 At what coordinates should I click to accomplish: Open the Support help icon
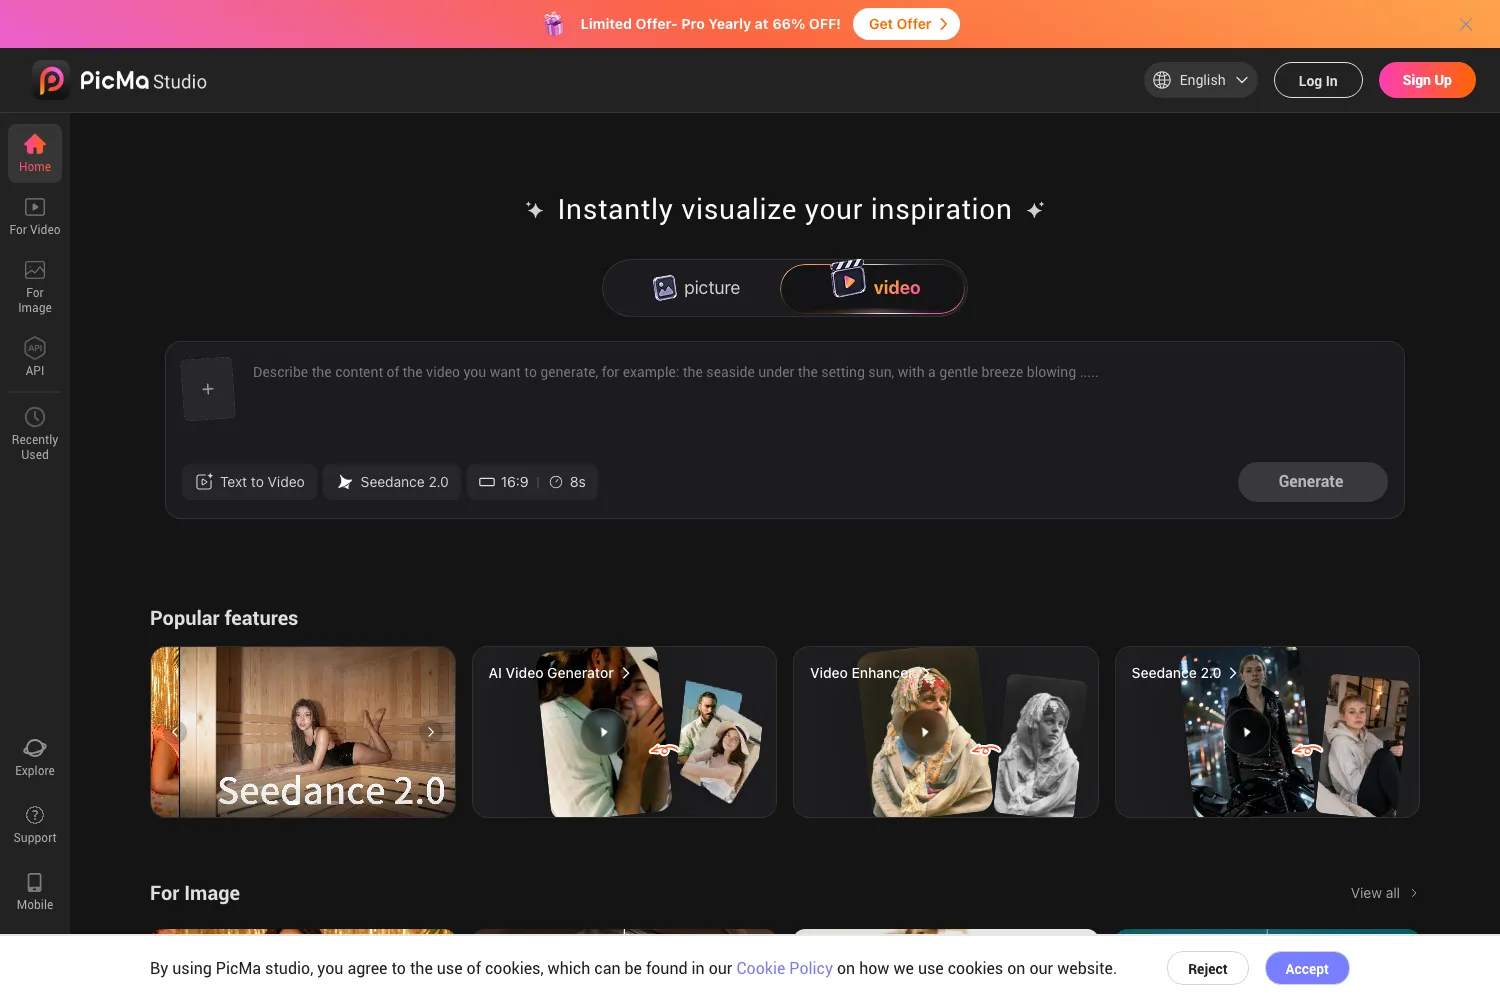[x=35, y=815]
